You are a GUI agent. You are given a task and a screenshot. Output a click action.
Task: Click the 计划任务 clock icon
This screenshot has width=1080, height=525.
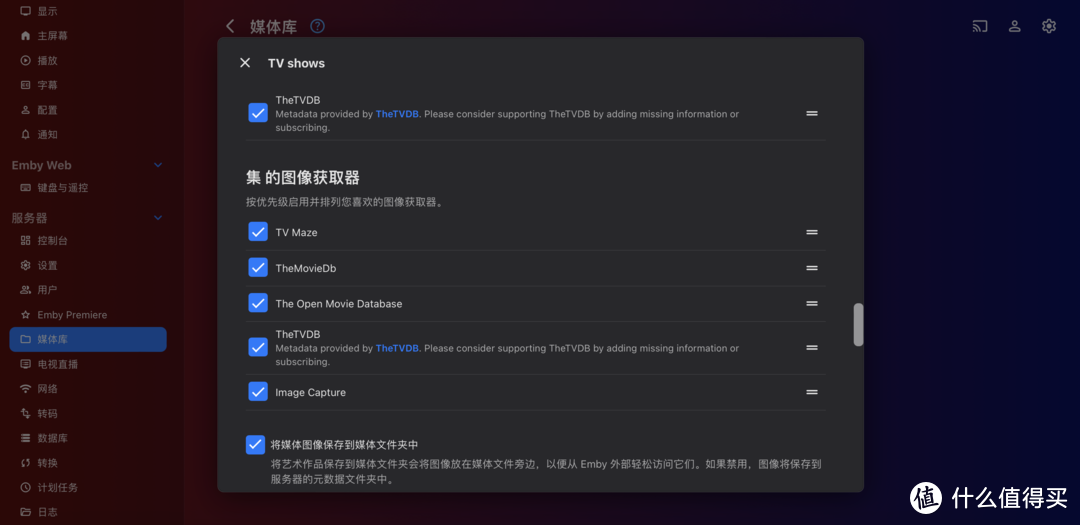[25, 488]
